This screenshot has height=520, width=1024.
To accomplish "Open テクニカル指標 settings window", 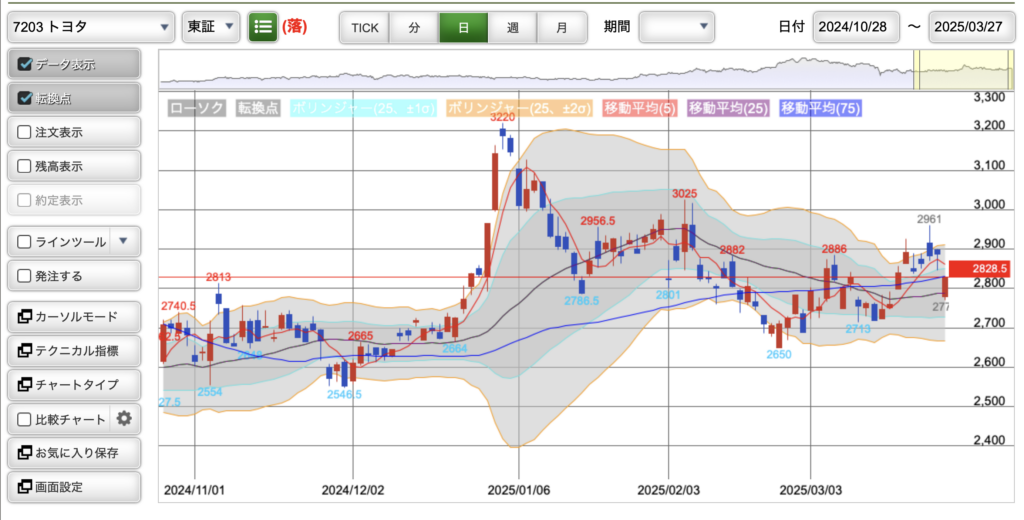I will pyautogui.click(x=74, y=351).
